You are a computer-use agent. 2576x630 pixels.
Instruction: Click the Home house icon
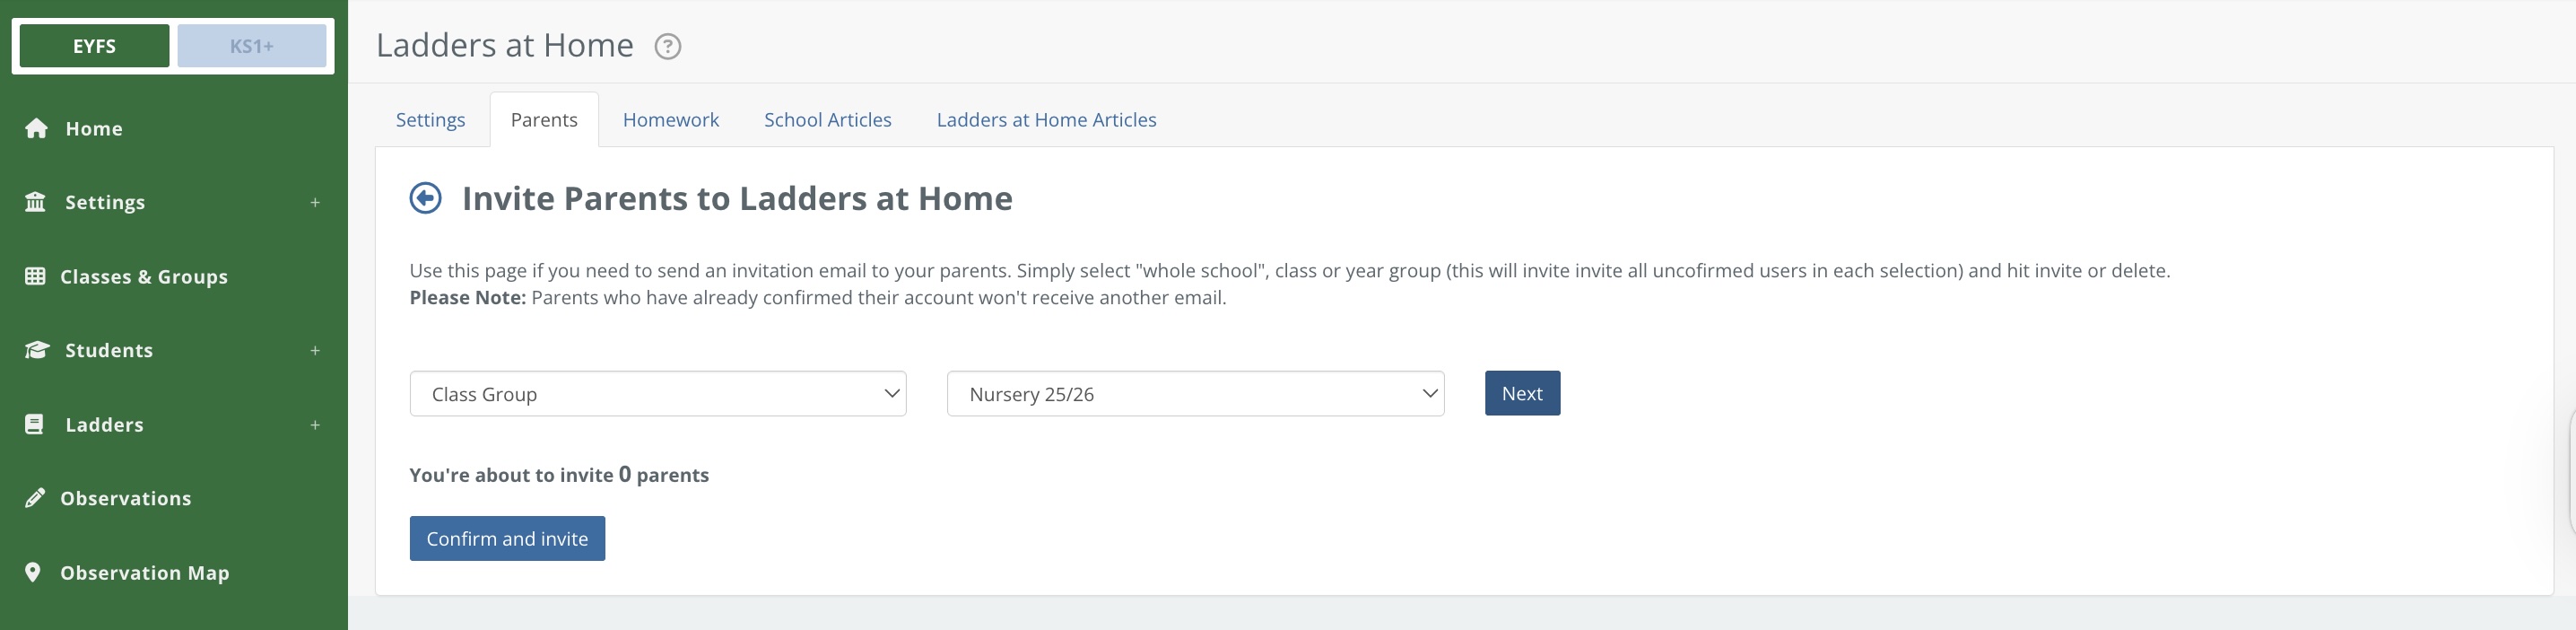click(x=36, y=128)
